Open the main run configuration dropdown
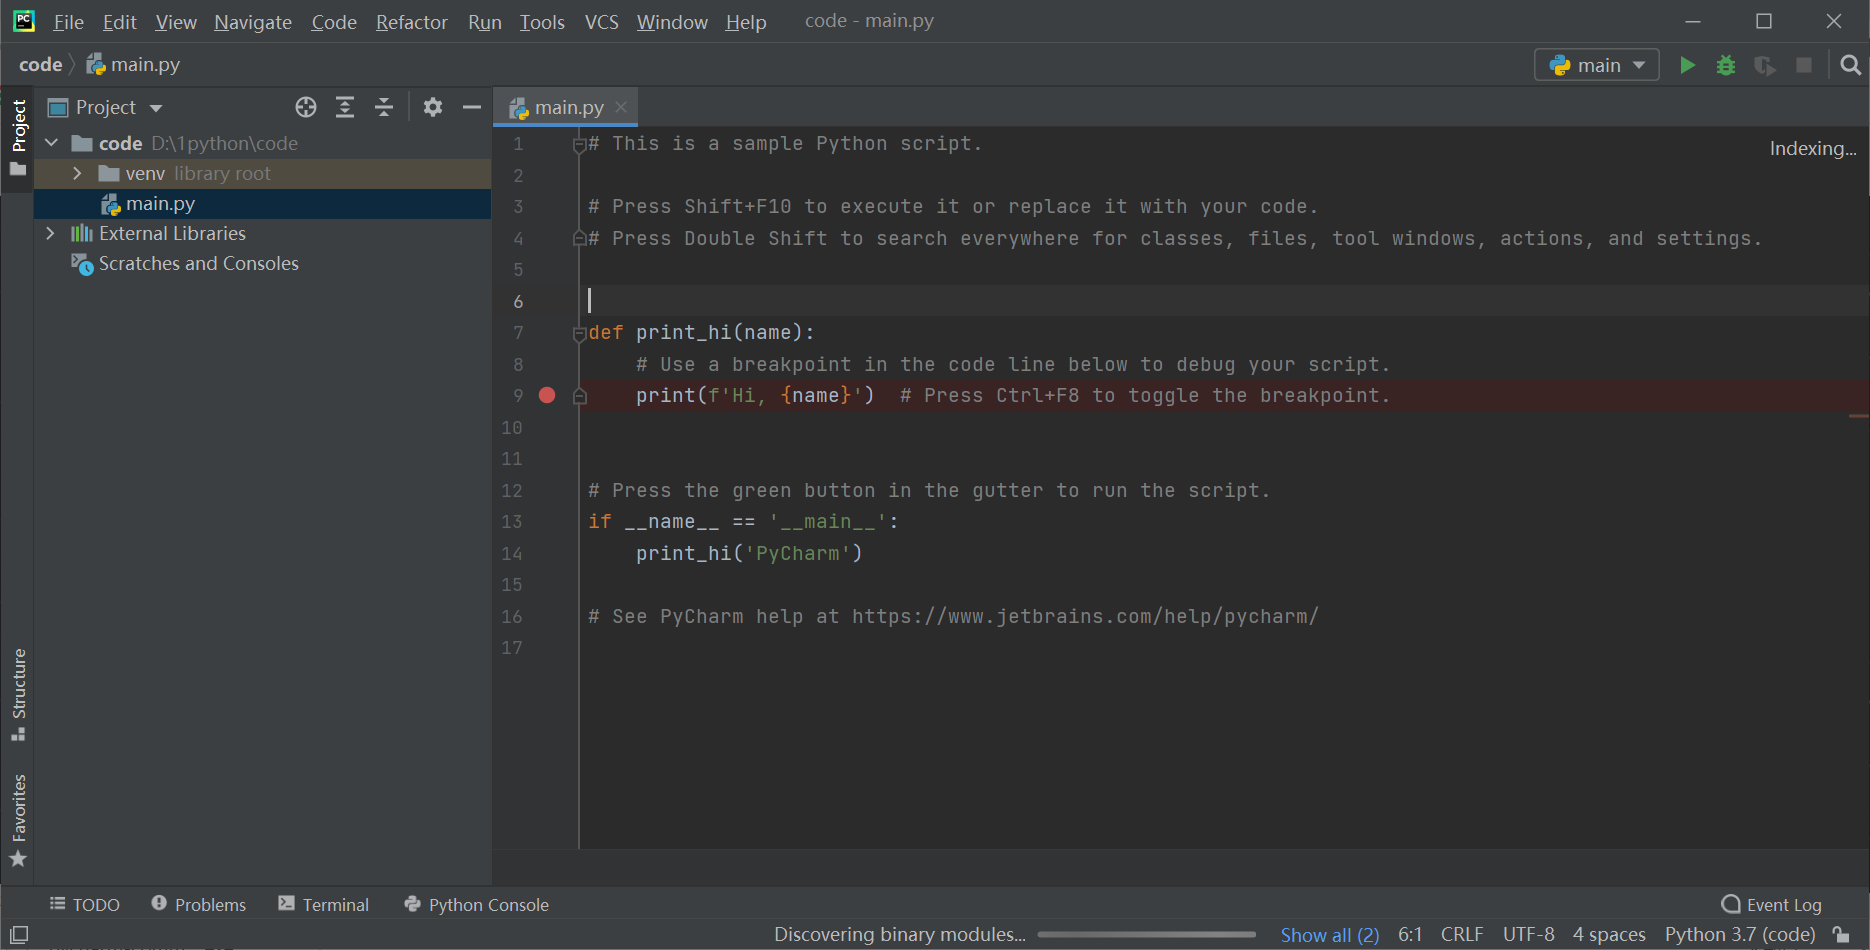The image size is (1870, 950). (x=1597, y=65)
